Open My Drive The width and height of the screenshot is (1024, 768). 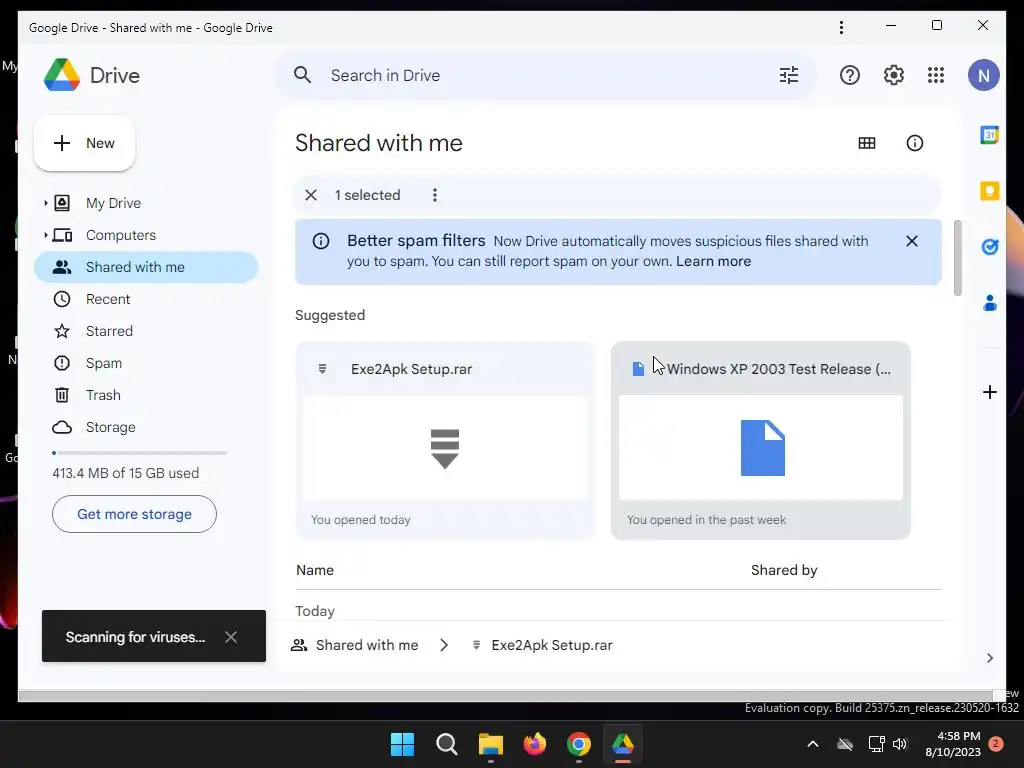113,203
